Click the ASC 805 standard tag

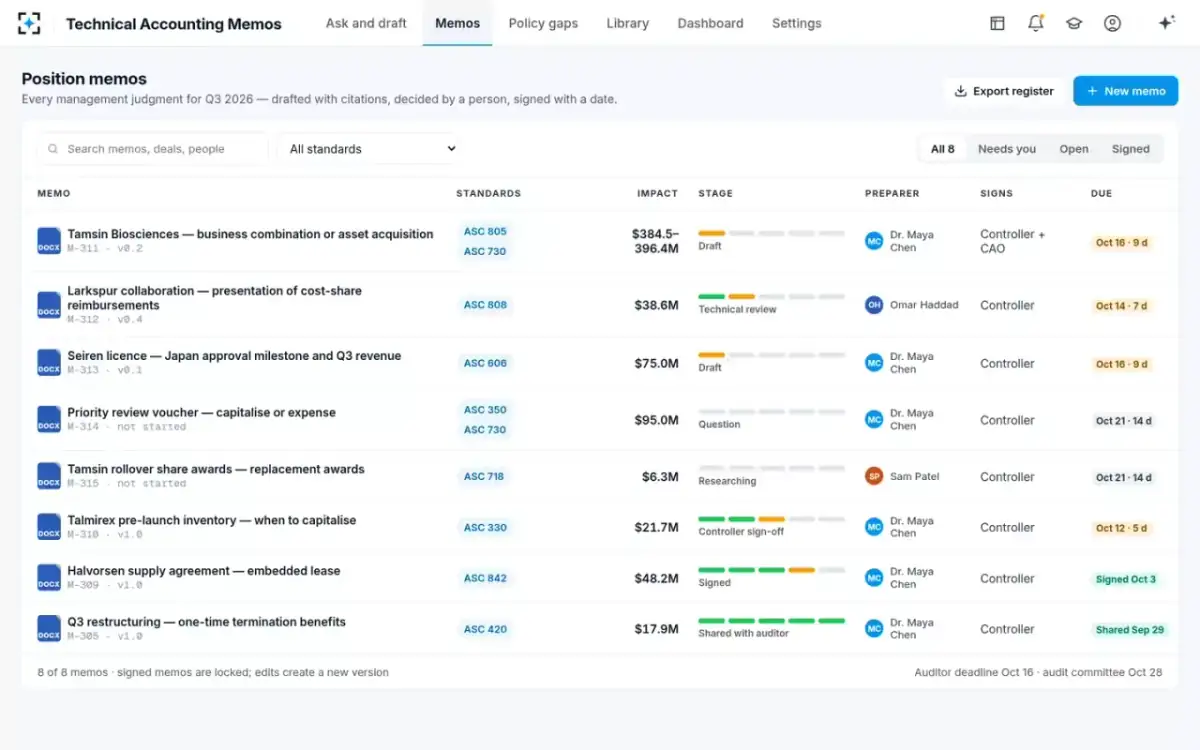pyautogui.click(x=485, y=231)
